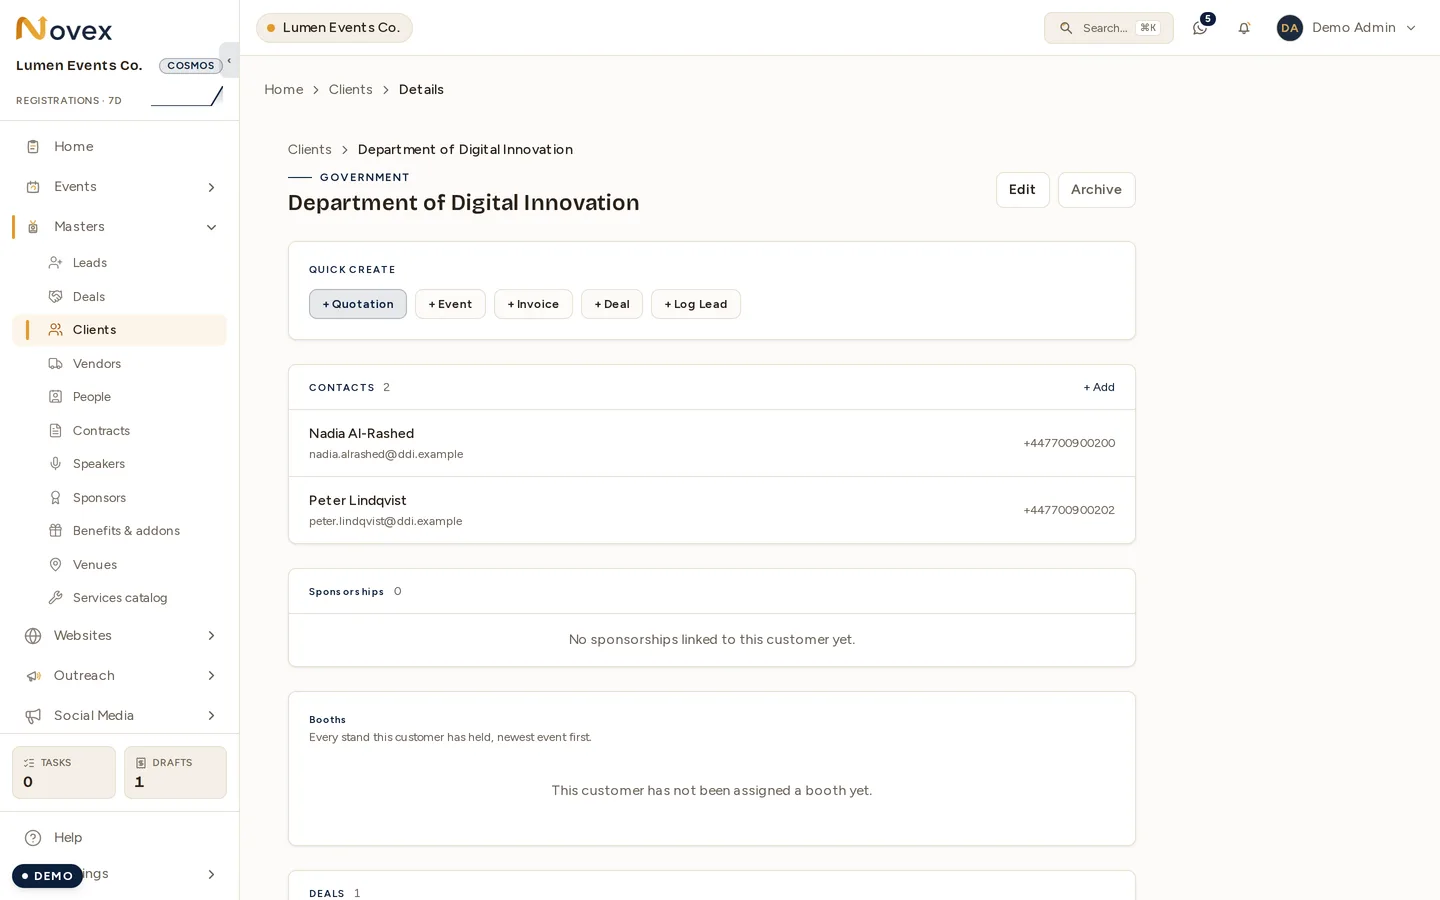Image resolution: width=1440 pixels, height=900 pixels.
Task: Click the + Deal quick create button
Action: 612,304
